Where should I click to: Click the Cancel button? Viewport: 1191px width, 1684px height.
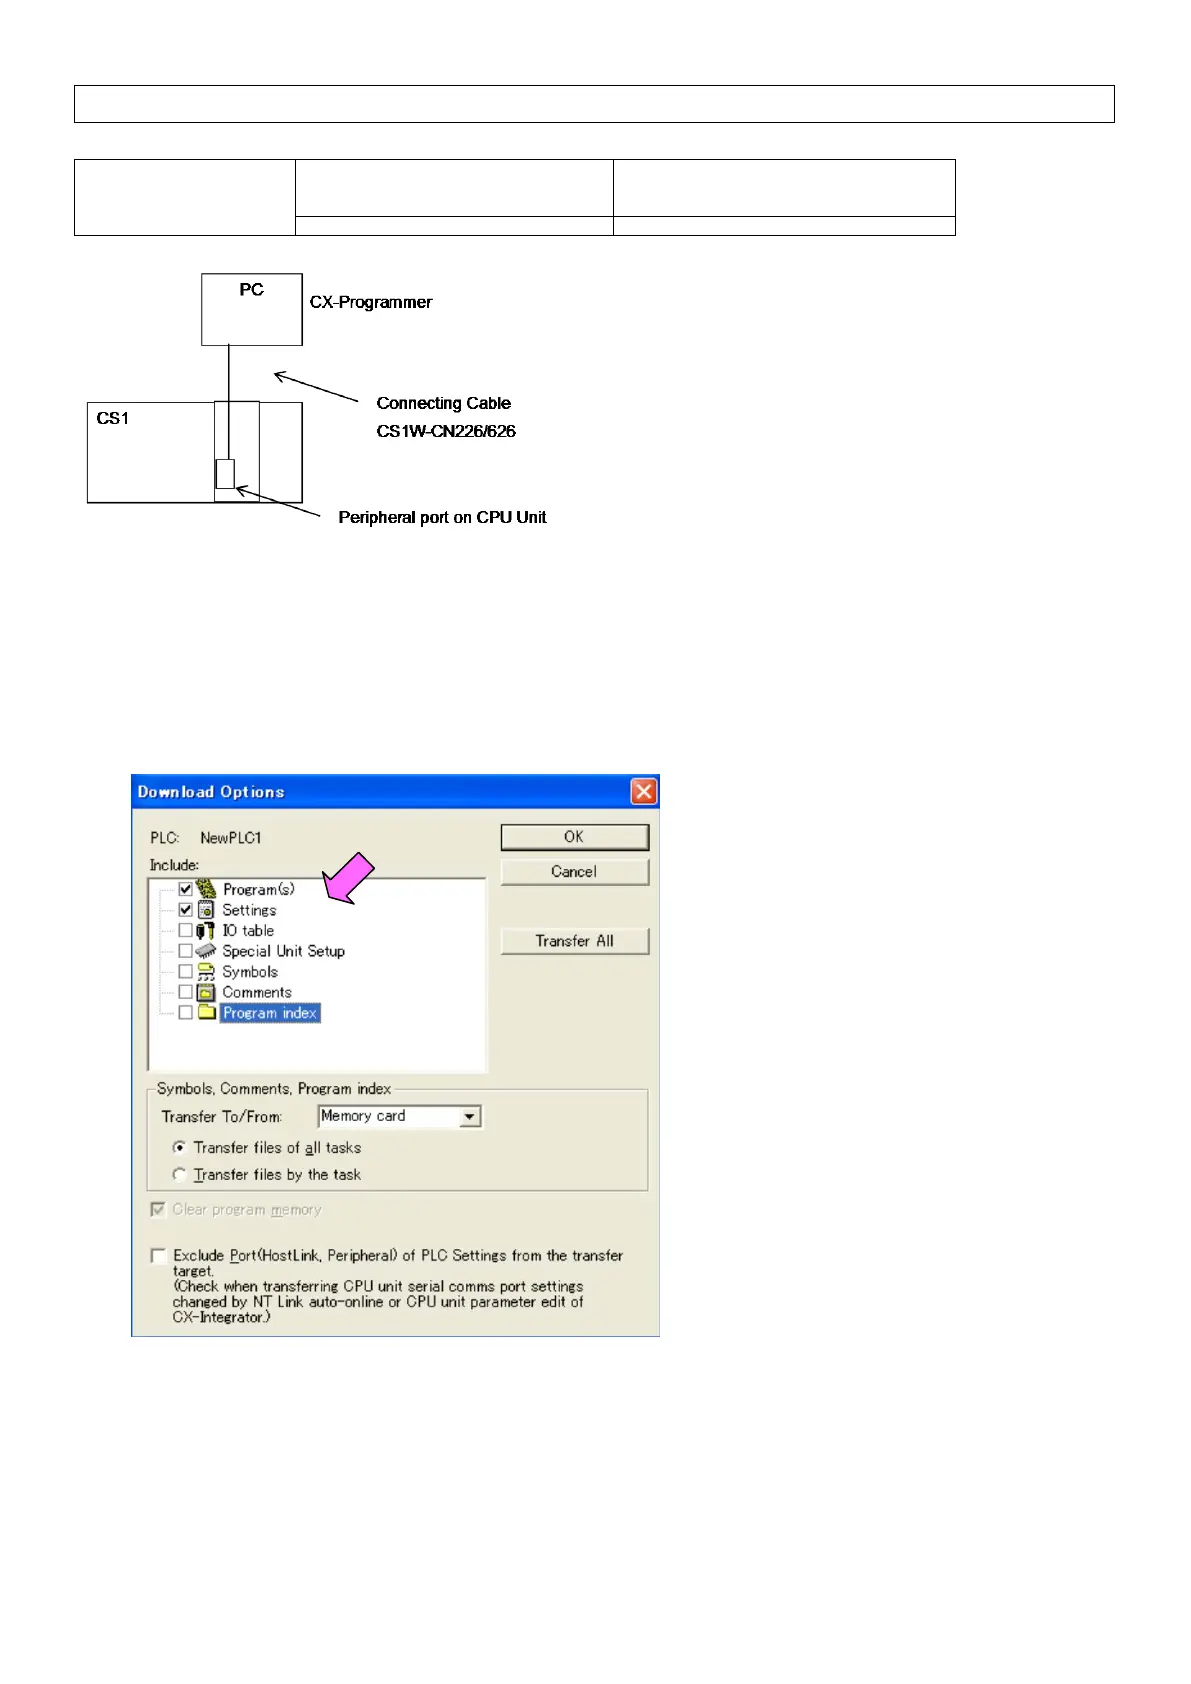(x=574, y=872)
